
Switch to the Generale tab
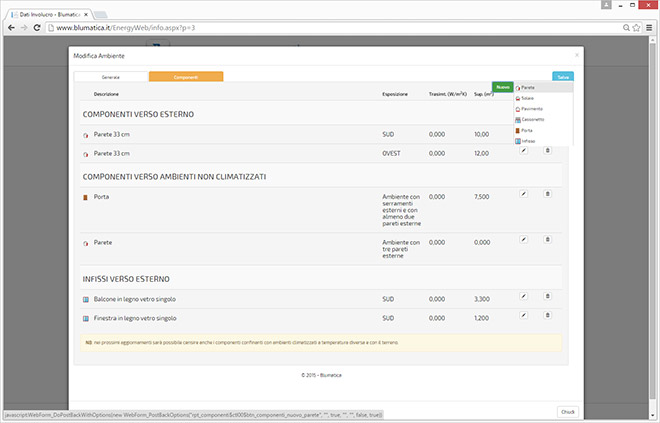111,77
